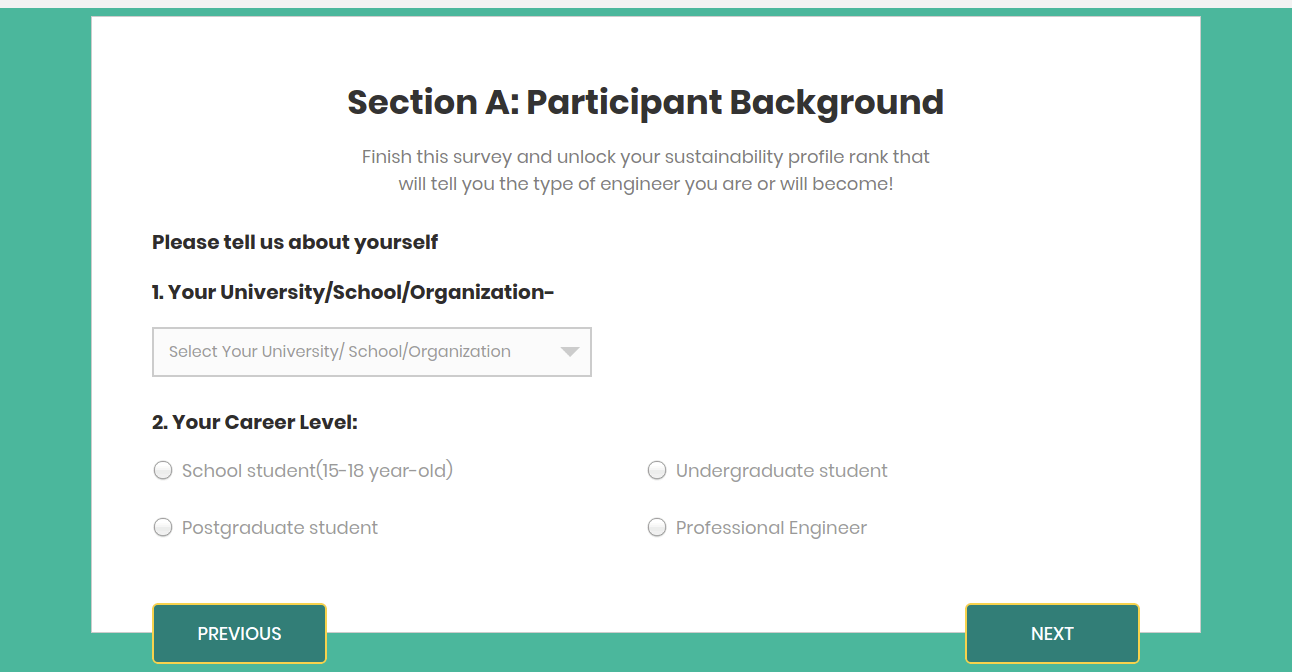Click the 'School student(15-18 year-old)' label text

(x=316, y=470)
